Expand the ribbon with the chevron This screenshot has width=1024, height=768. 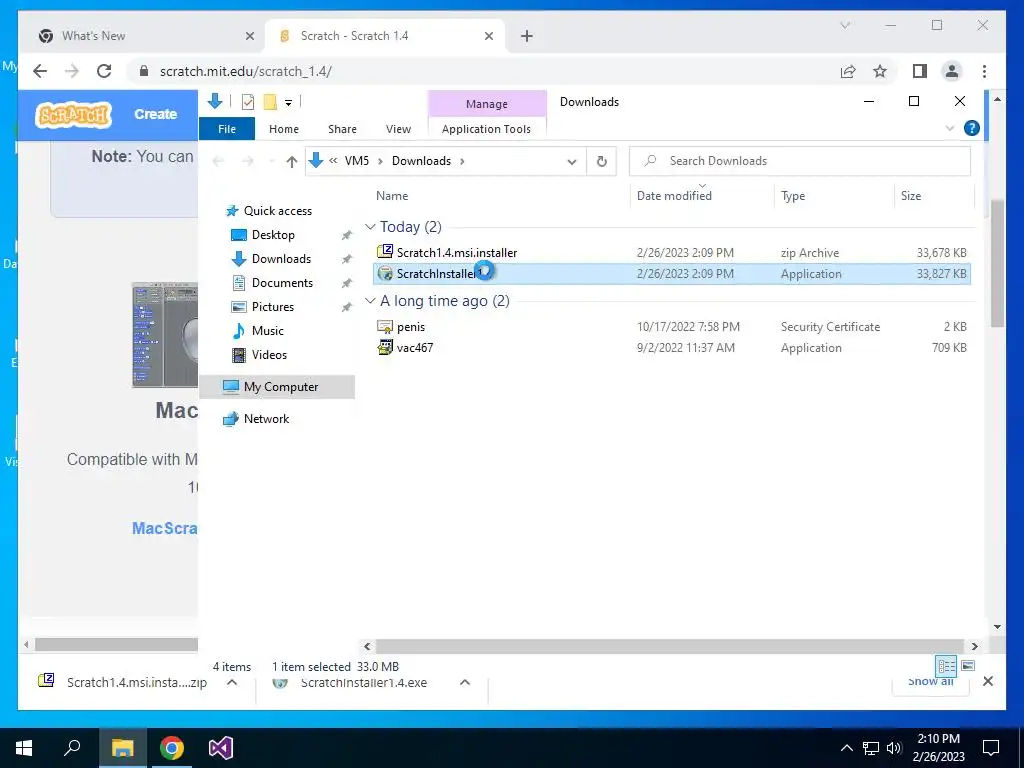[950, 129]
